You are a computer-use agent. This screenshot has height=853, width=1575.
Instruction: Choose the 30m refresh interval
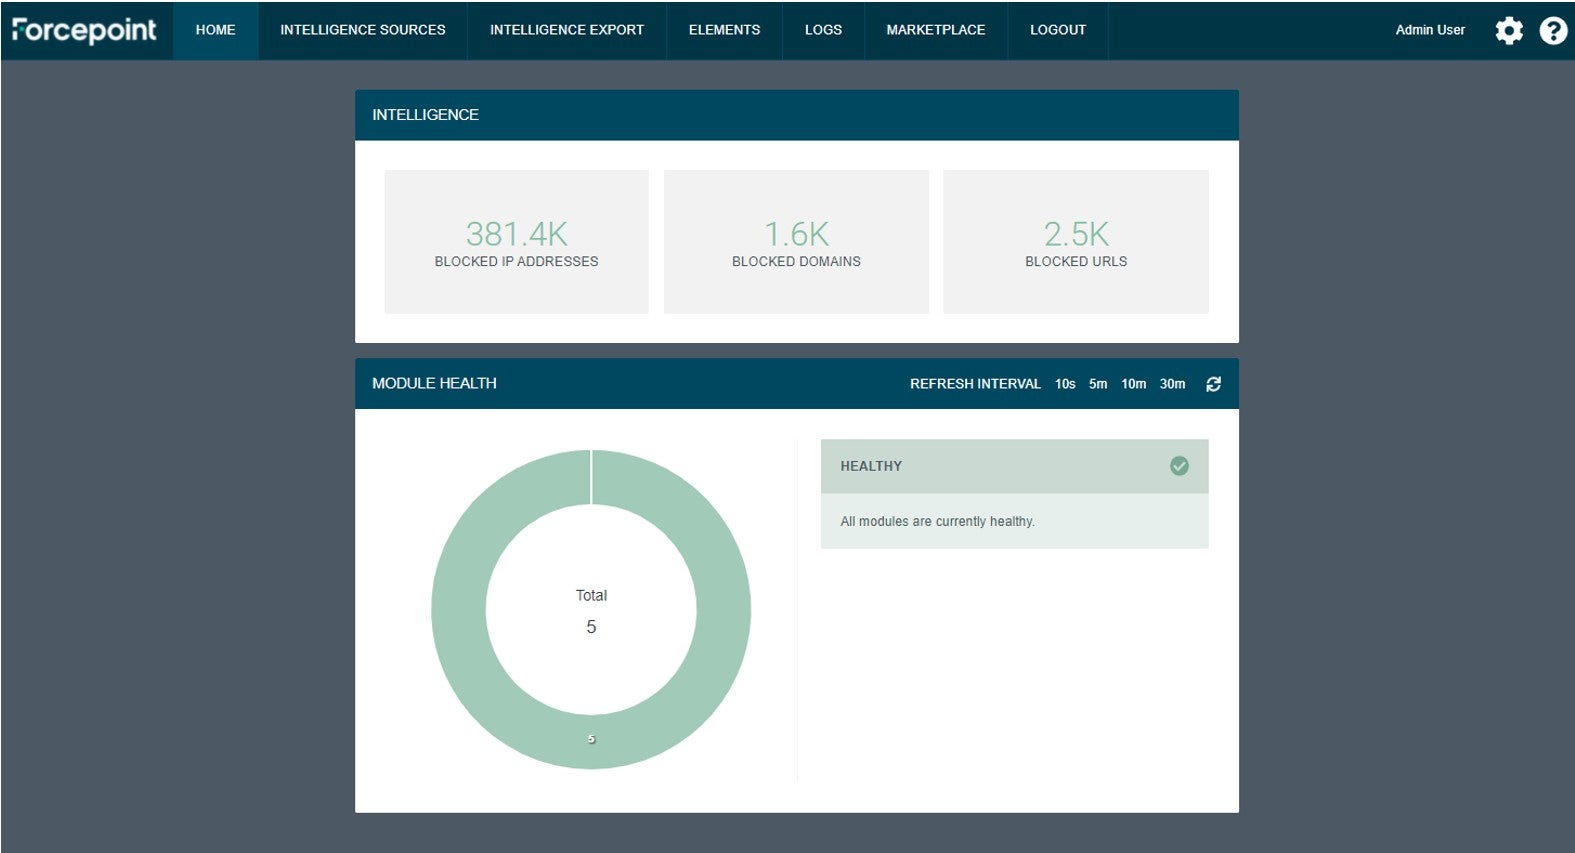1172,384
